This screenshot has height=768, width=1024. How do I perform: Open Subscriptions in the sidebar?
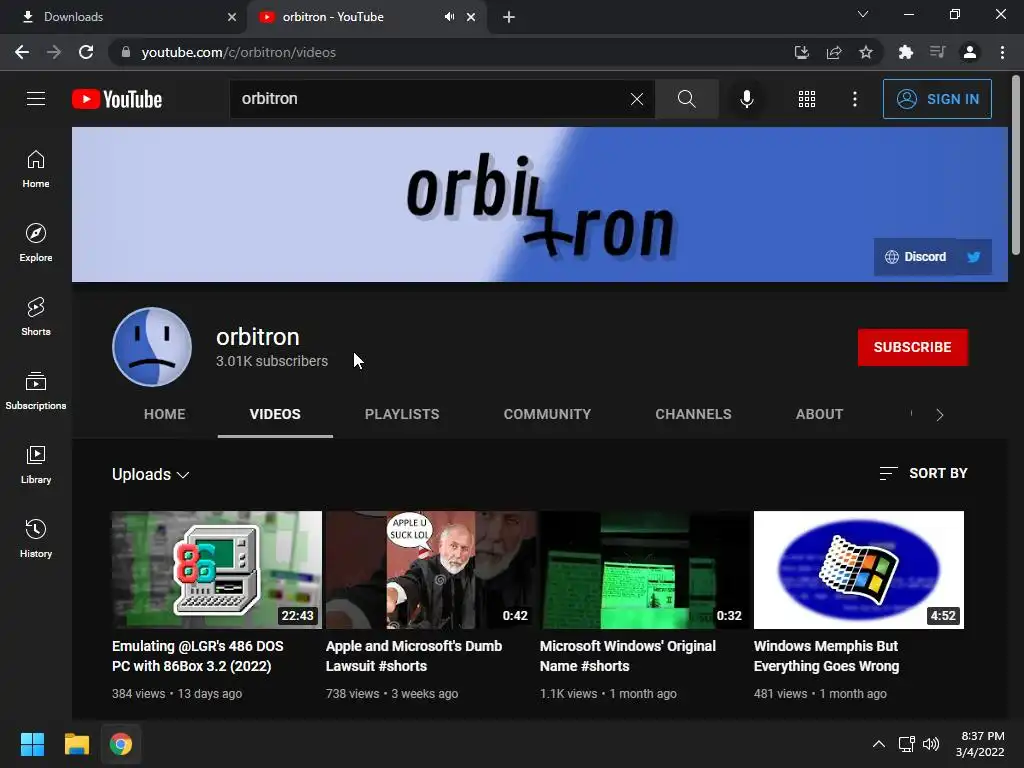pyautogui.click(x=36, y=391)
